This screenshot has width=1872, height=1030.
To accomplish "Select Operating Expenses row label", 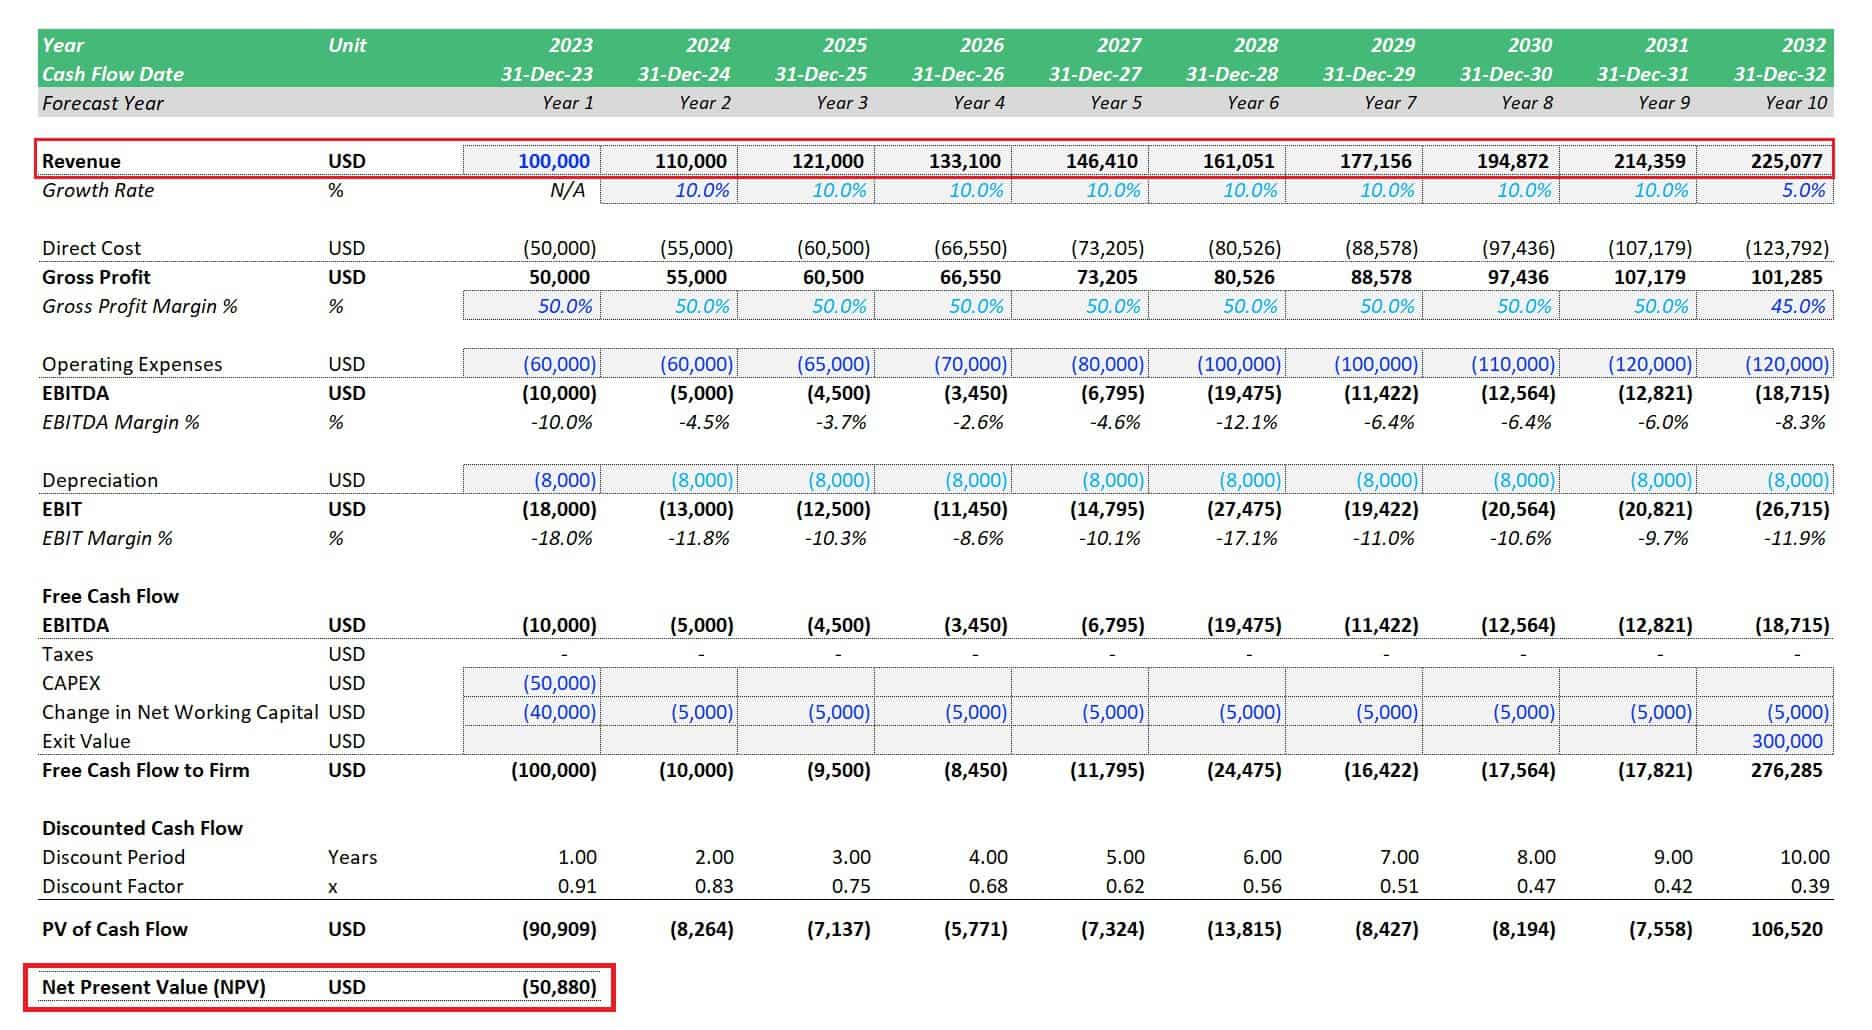I will [x=132, y=364].
